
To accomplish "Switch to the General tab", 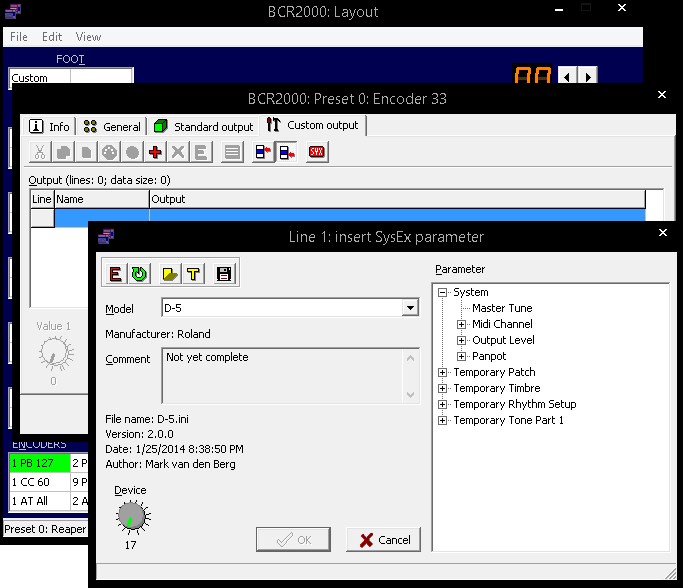I will click(x=112, y=127).
